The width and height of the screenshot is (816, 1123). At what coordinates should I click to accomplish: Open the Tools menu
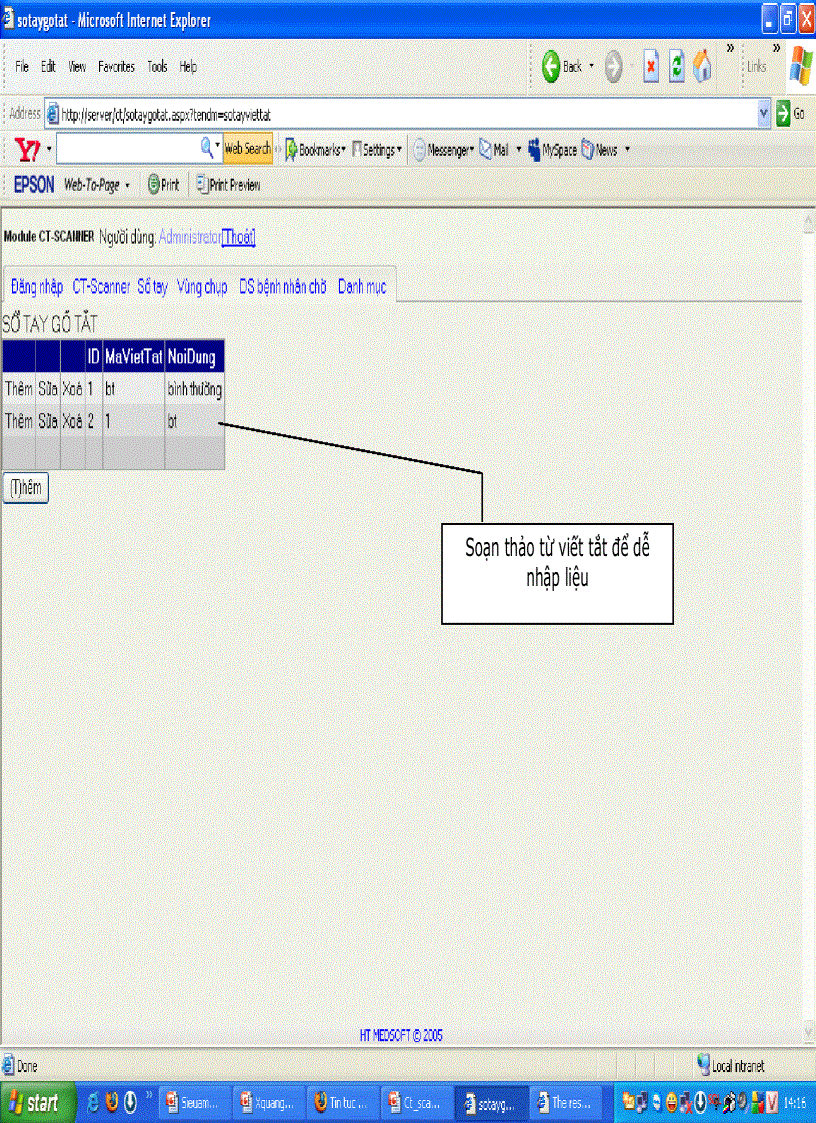(x=157, y=67)
